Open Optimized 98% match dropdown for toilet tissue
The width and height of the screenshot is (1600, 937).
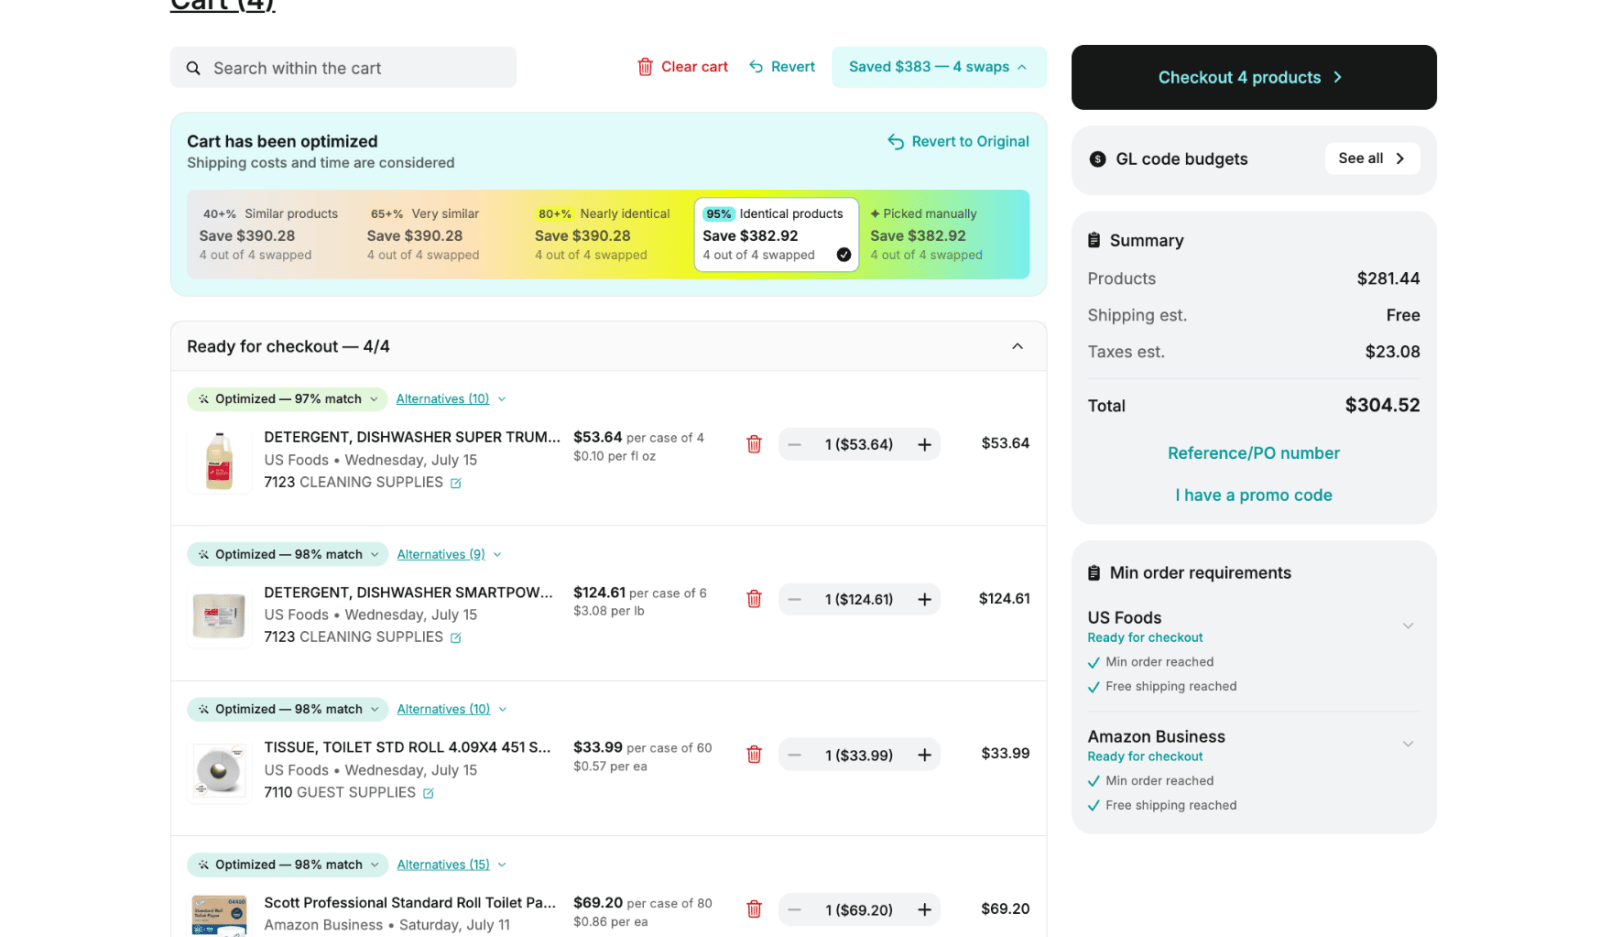(x=288, y=709)
